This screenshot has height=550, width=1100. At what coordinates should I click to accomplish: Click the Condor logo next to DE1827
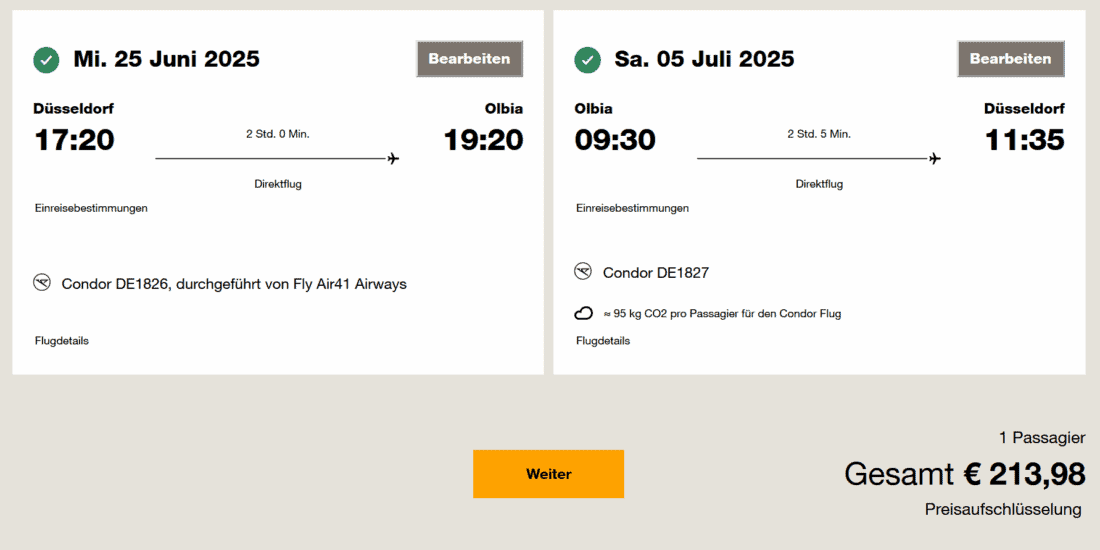pos(583,272)
